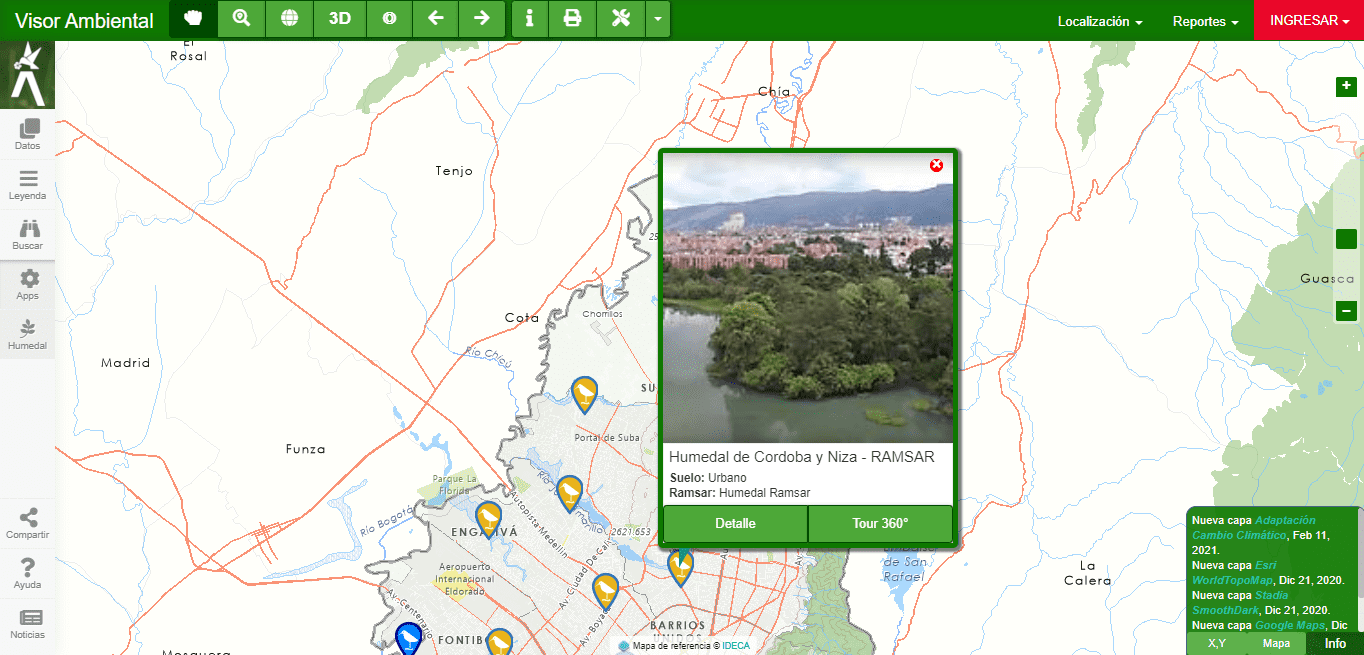Open the Tour 360° view
Viewport: 1364px width, 655px height.
(x=880, y=524)
